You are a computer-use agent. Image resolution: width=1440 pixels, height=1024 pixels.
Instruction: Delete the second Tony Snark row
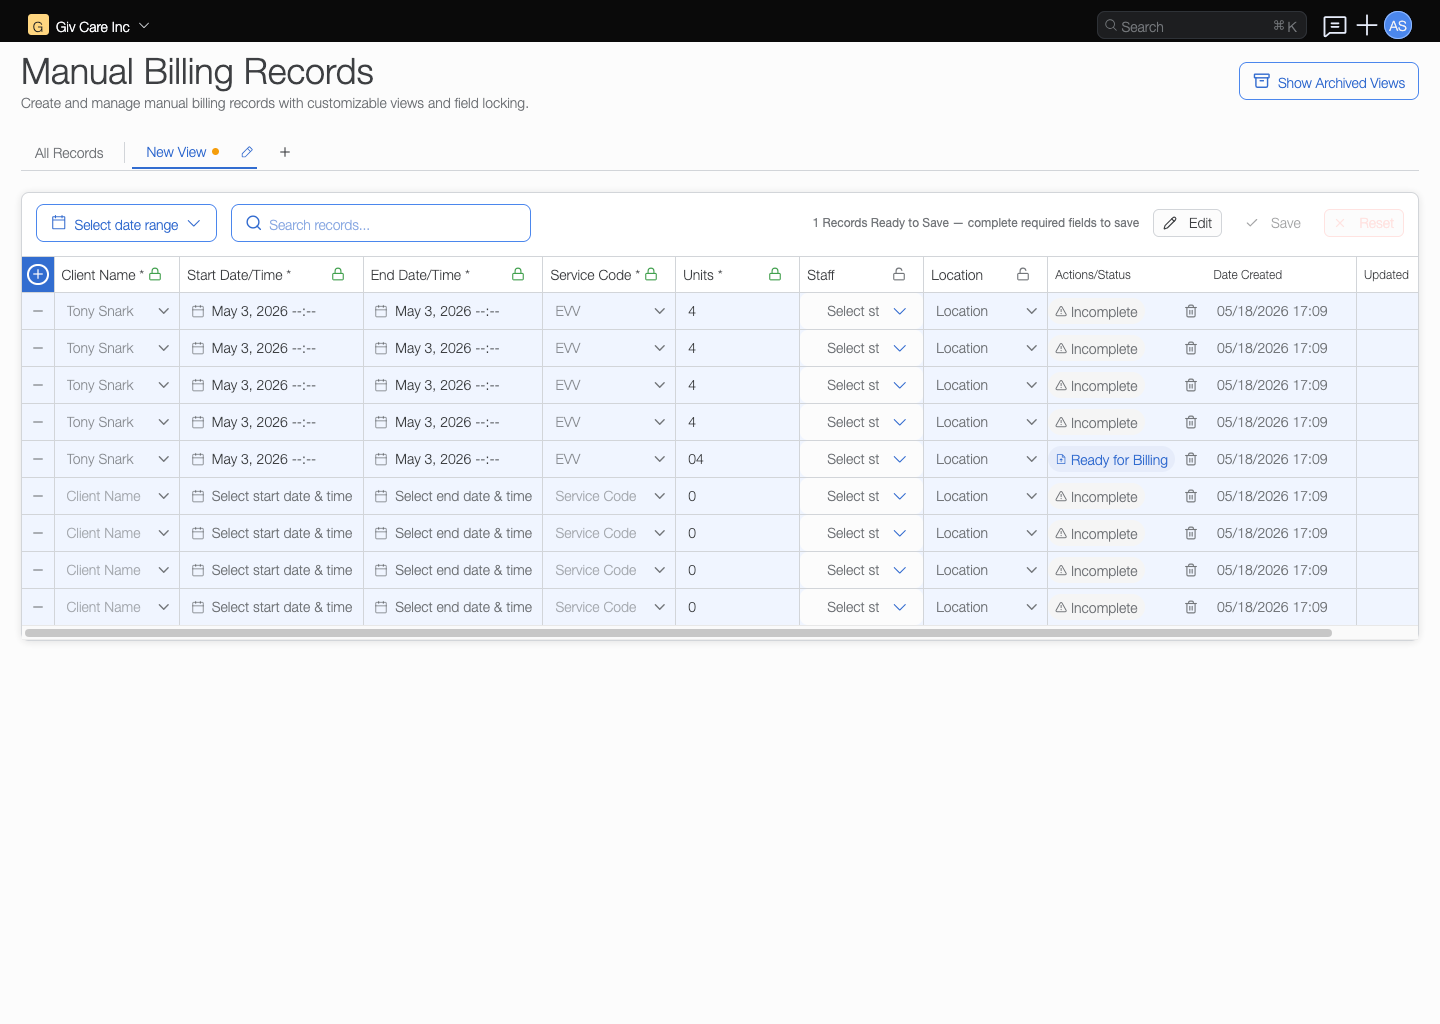click(x=1191, y=348)
